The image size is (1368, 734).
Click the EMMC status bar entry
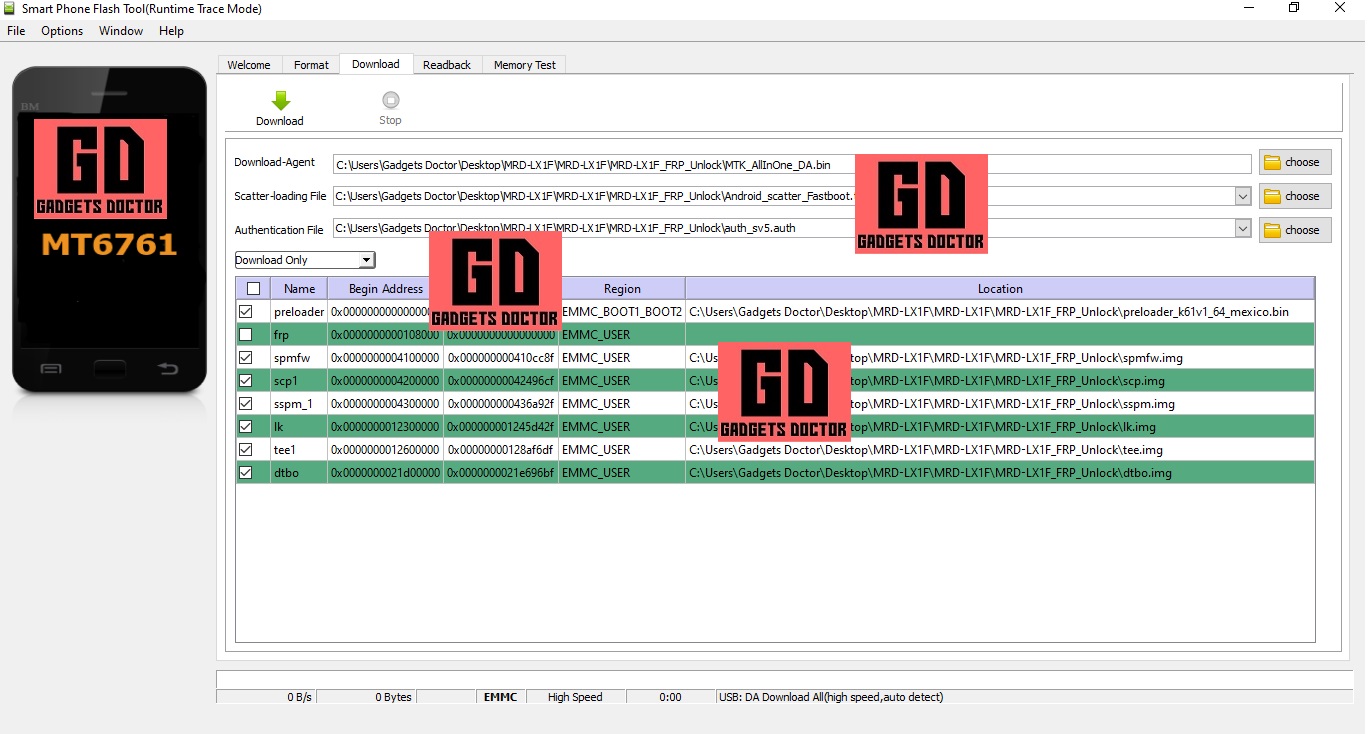500,697
